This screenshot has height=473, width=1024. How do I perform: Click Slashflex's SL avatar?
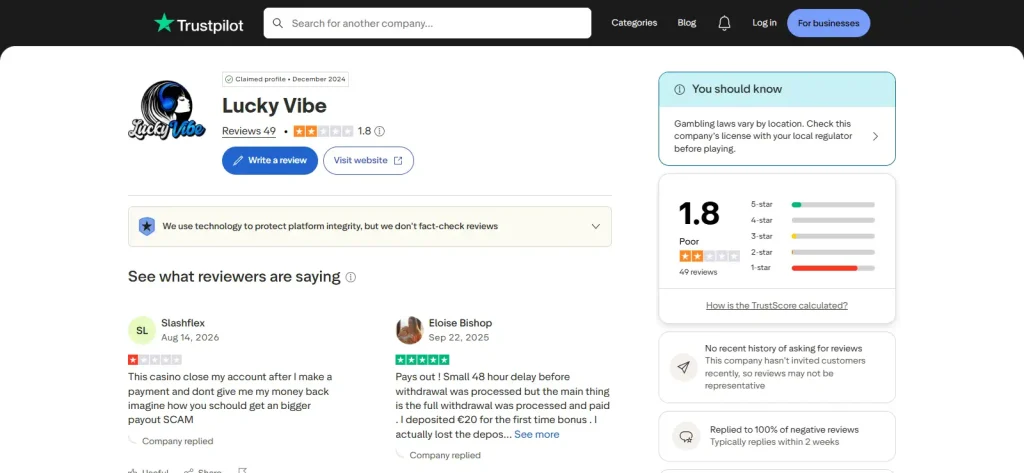pyautogui.click(x=142, y=330)
